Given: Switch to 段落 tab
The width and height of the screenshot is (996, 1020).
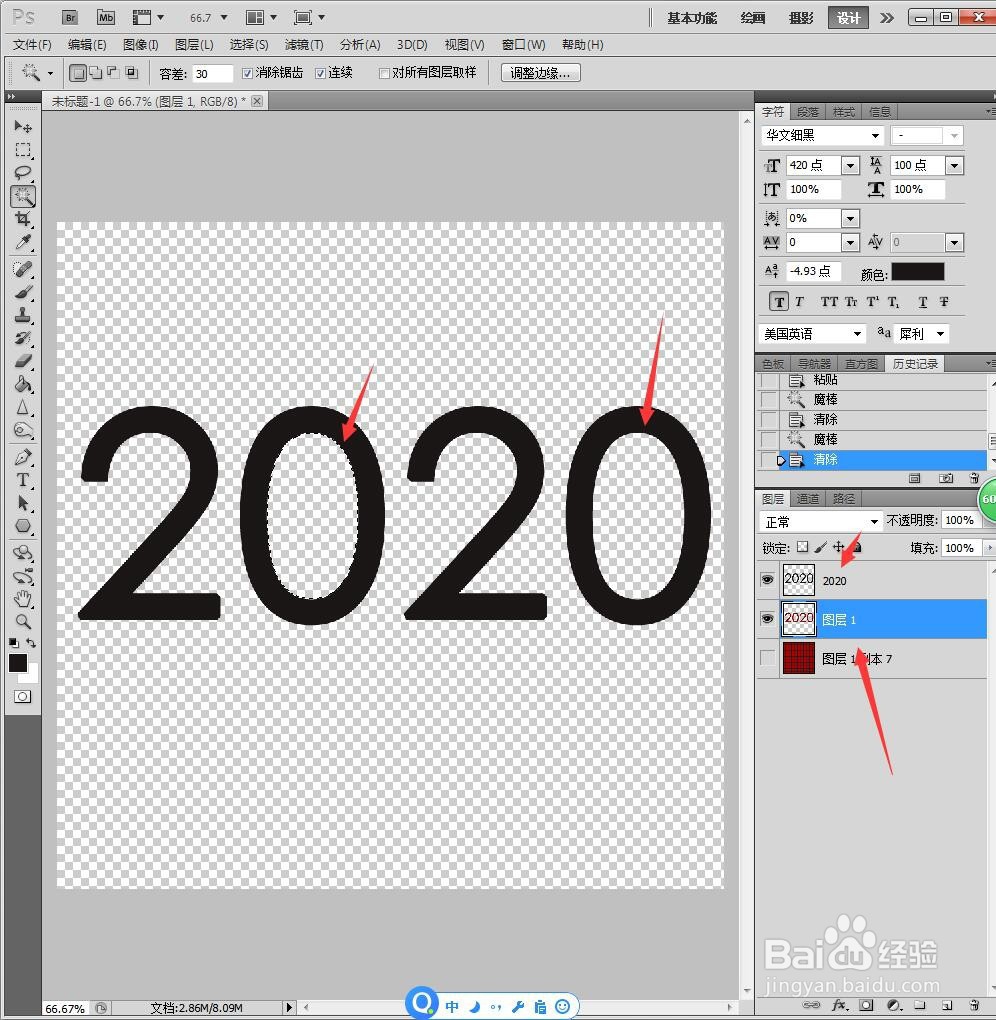Looking at the screenshot, I should (x=808, y=112).
